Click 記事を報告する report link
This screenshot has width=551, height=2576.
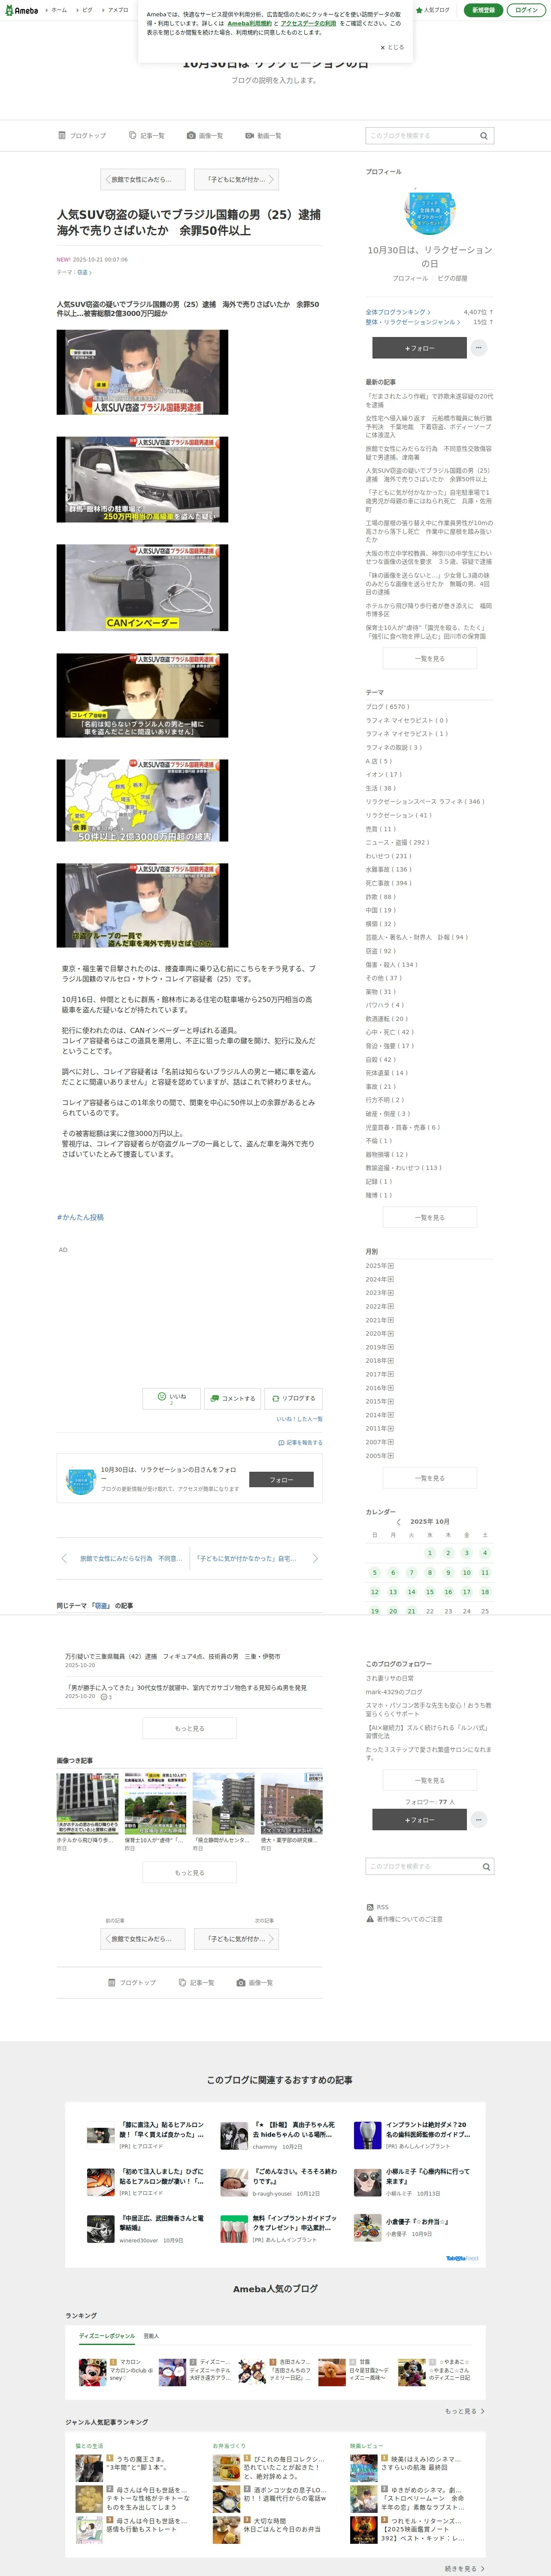[300, 1443]
